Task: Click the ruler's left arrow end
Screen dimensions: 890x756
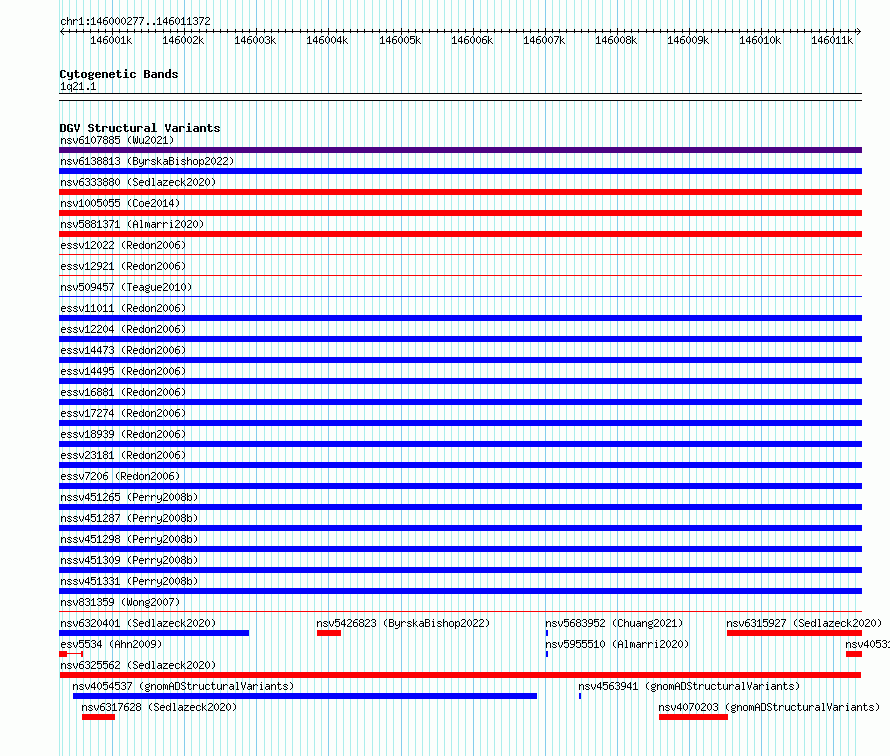Action: pos(62,32)
